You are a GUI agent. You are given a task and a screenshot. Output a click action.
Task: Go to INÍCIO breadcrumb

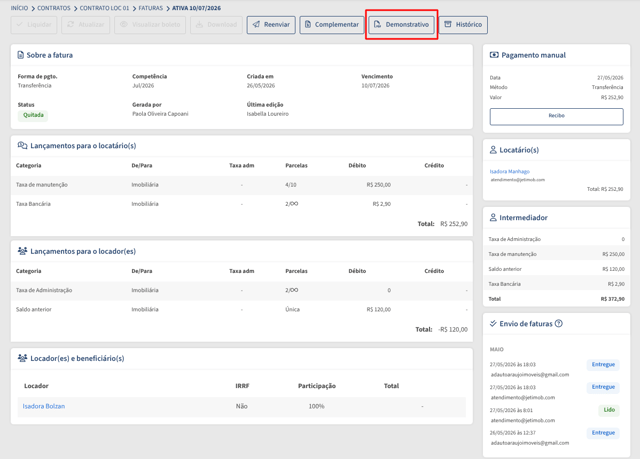(x=20, y=8)
